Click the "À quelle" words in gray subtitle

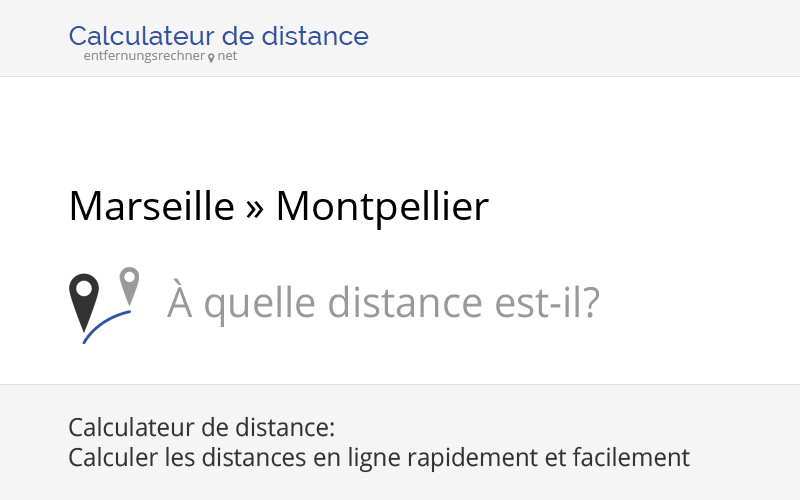(x=241, y=302)
